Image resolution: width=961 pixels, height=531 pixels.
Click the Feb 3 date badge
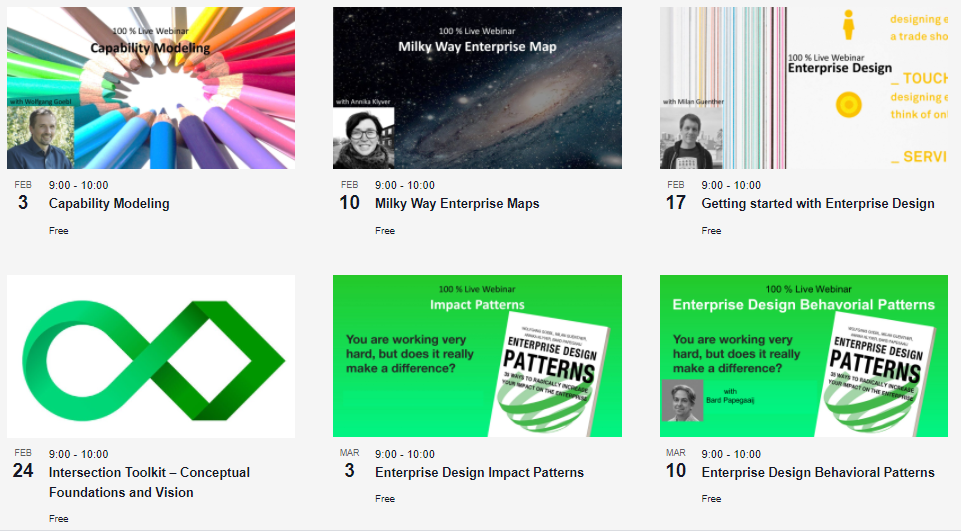23,196
